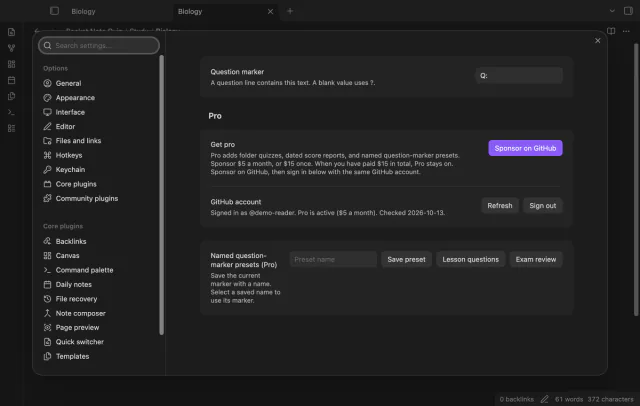640x406 pixels.
Task: Close the settings dialog
Action: point(598,41)
